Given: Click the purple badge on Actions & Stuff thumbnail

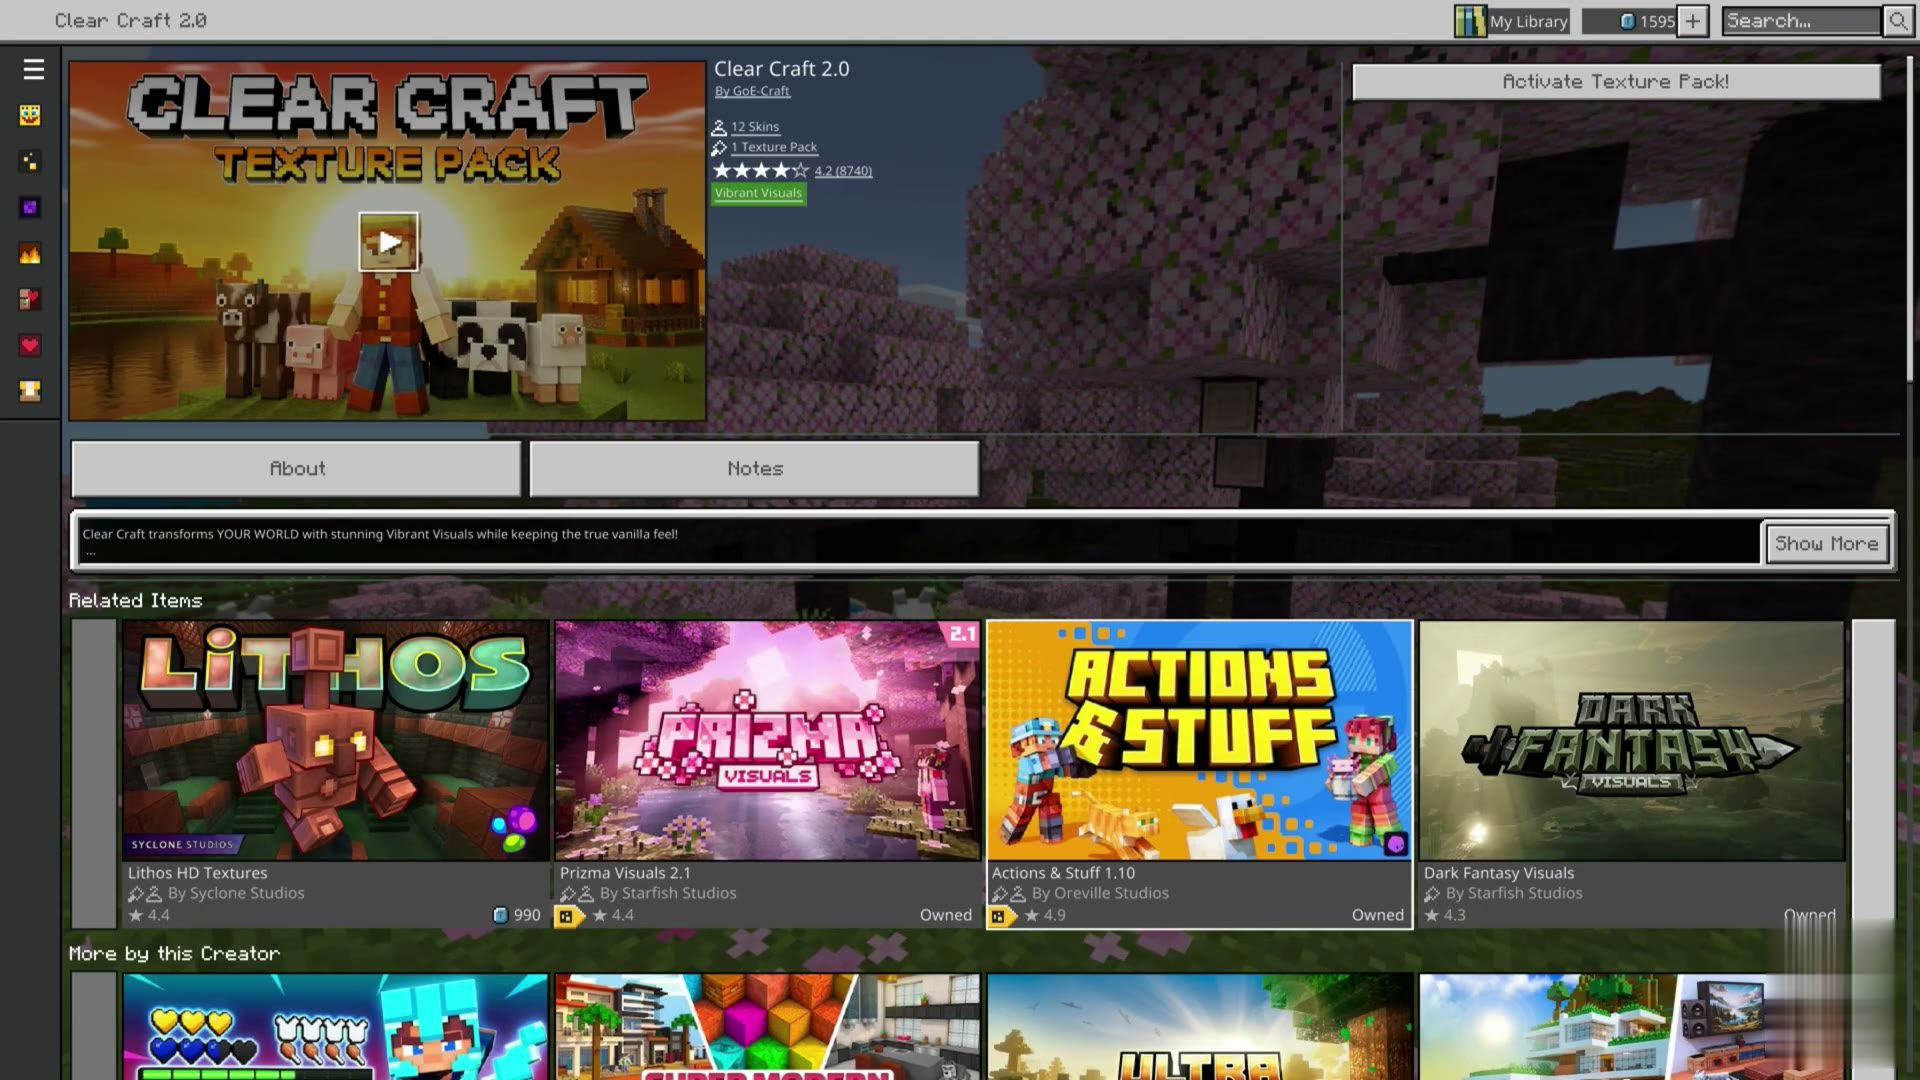Looking at the screenshot, I should point(1396,845).
